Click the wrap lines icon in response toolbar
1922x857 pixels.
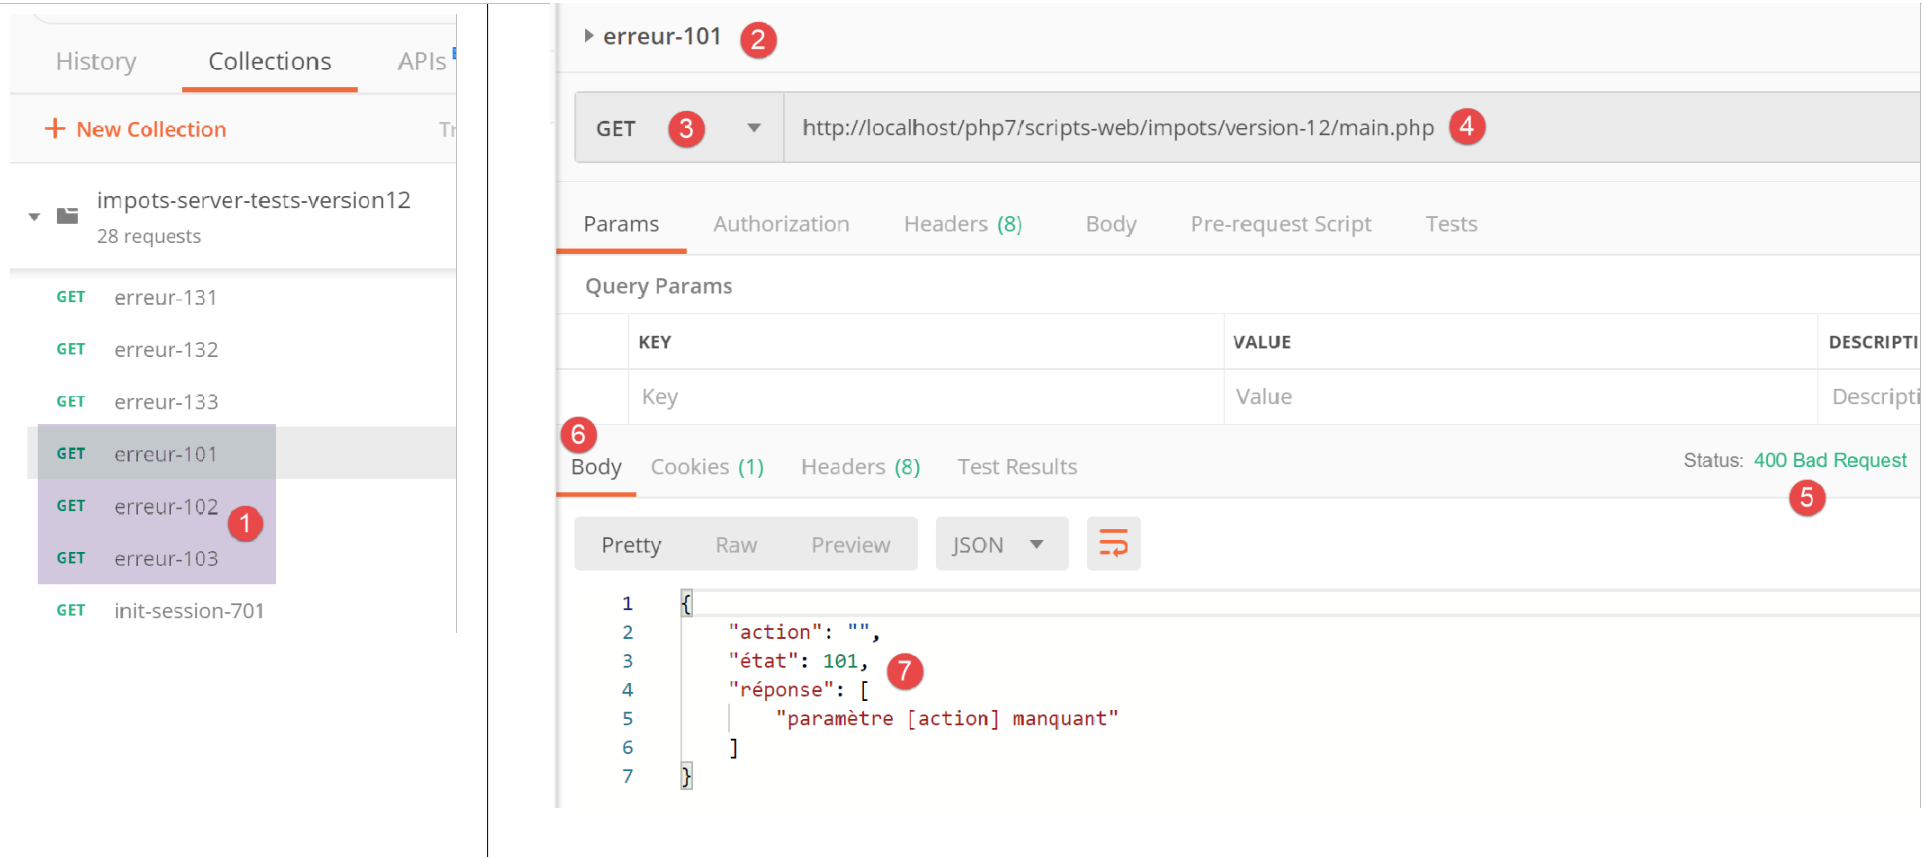[1113, 544]
